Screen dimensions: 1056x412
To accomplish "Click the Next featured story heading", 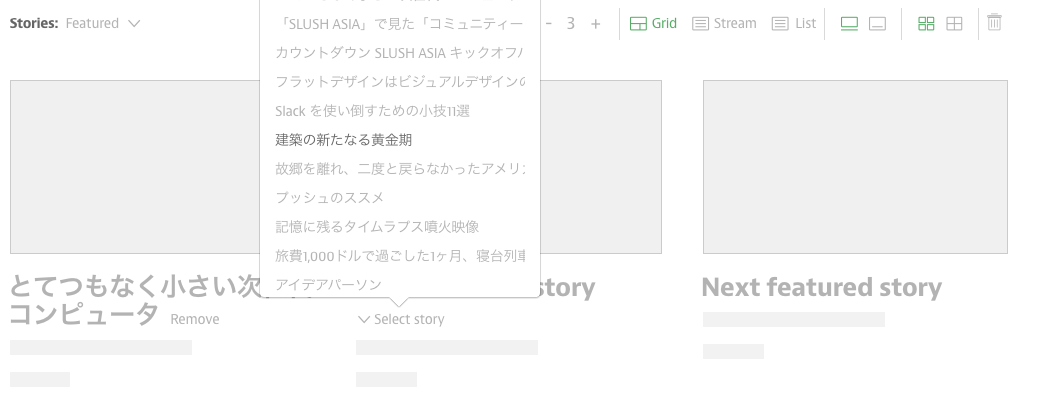I will tap(822, 287).
